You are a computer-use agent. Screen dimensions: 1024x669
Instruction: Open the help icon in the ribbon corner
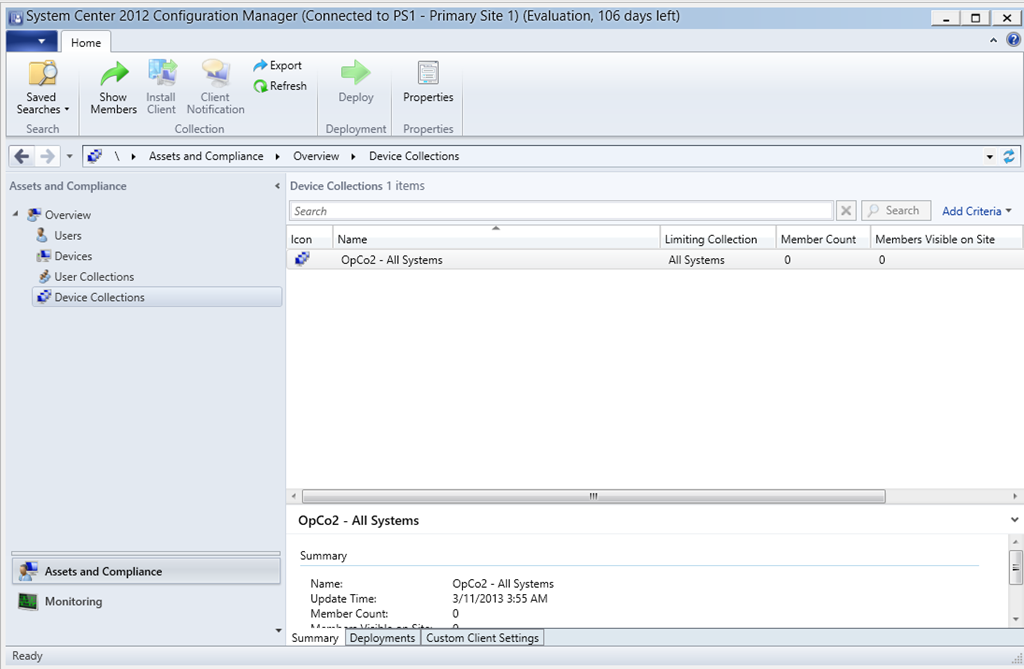click(1013, 40)
